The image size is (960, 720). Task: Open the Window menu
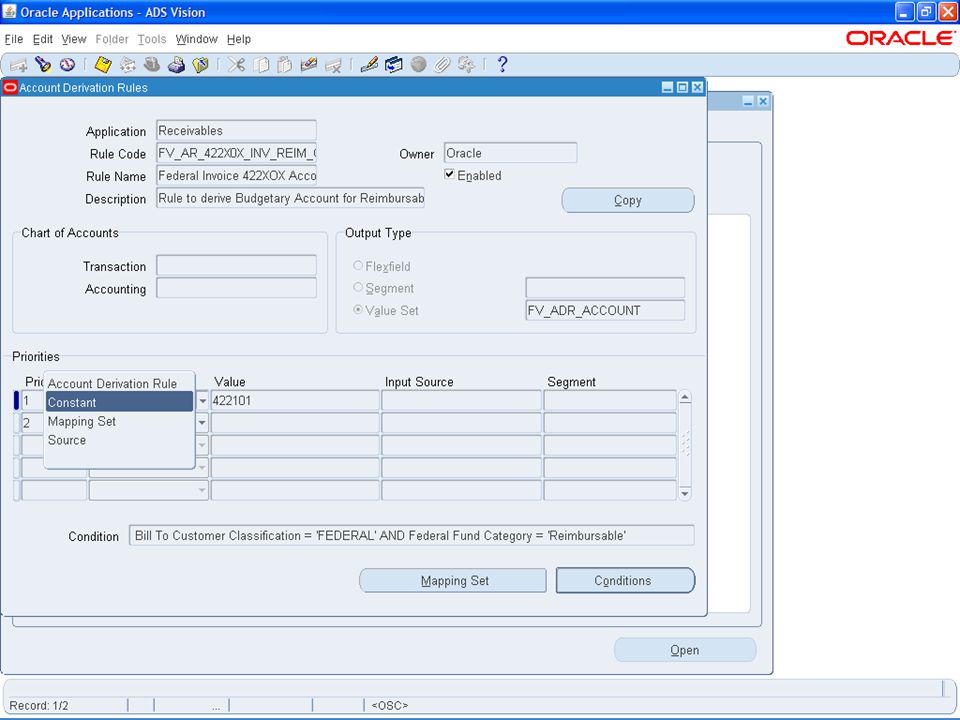pos(197,39)
